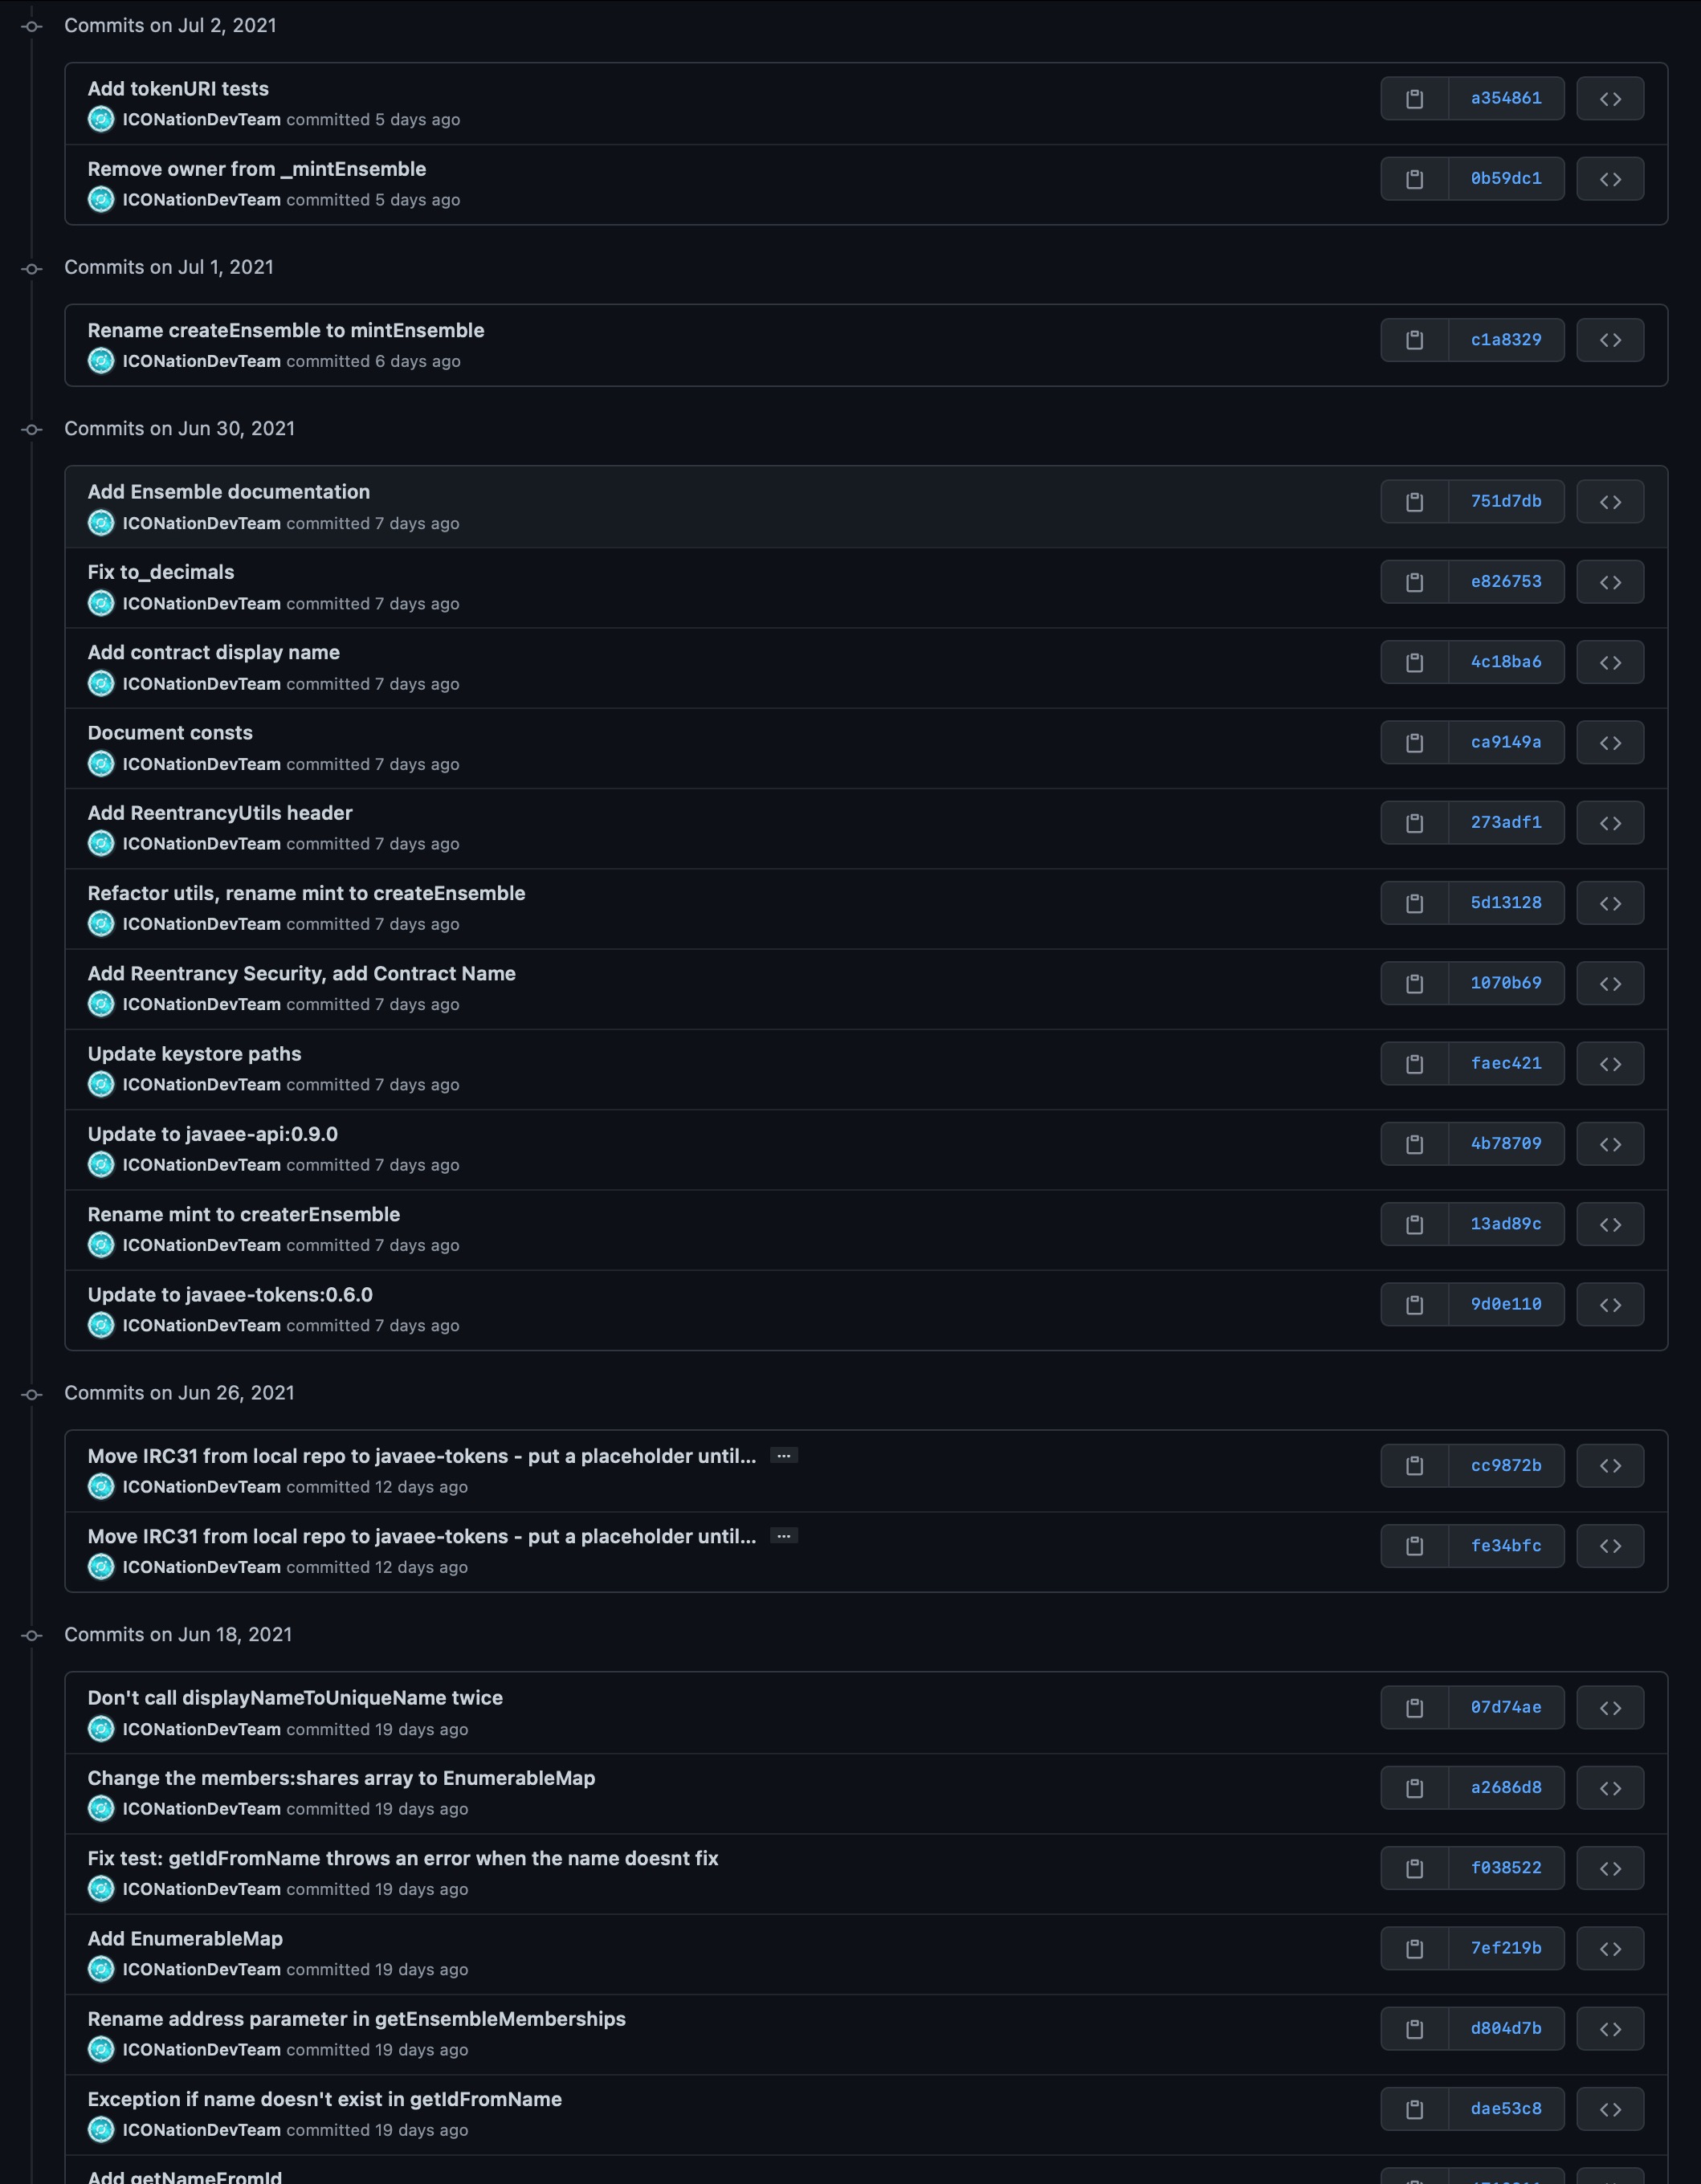Expand description of commit cc9872b
Image resolution: width=1701 pixels, height=2184 pixels.
784,1456
